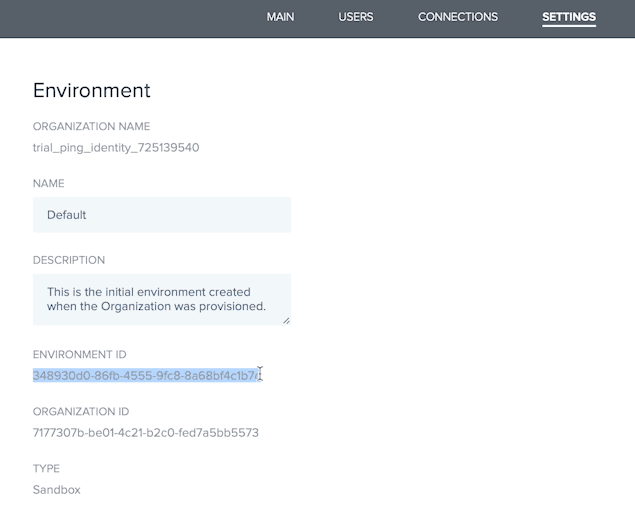Click the NAME field label

48,184
